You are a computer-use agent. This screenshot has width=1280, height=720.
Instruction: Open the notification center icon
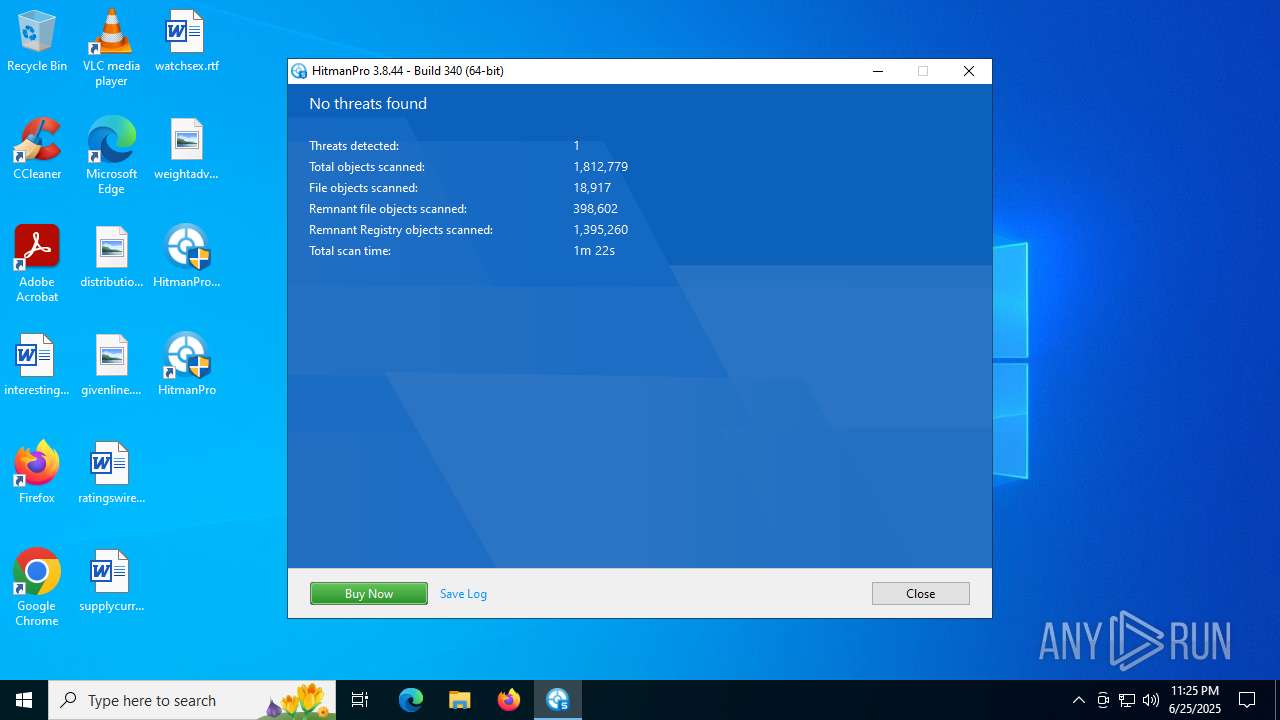[1247, 700]
